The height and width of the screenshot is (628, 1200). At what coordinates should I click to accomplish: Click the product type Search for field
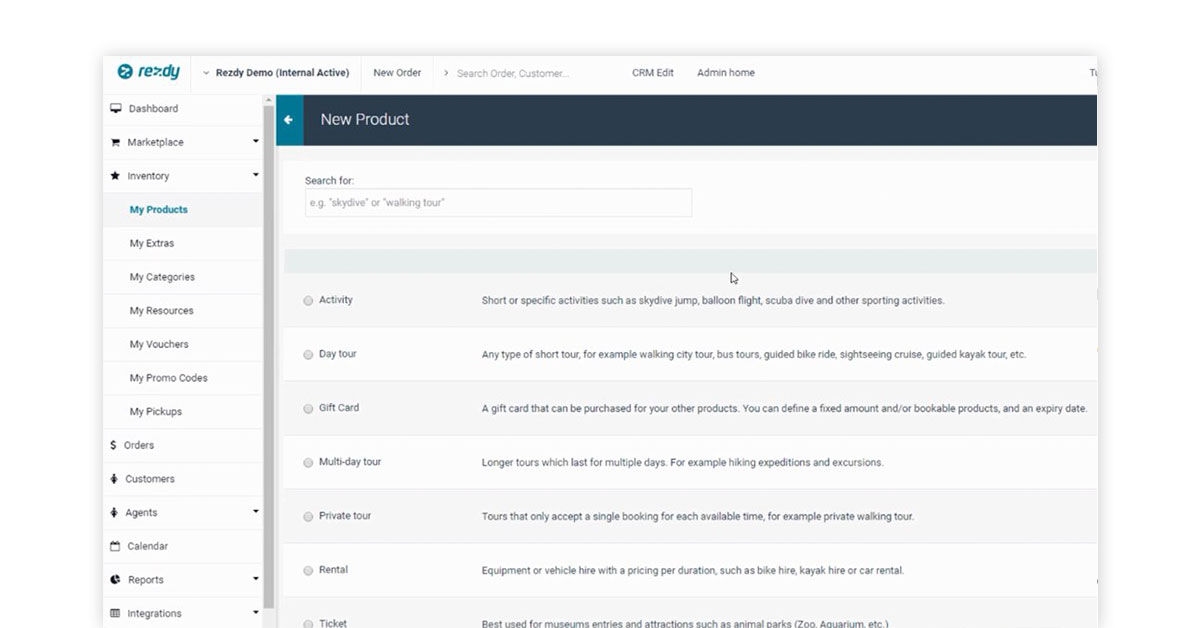point(498,203)
